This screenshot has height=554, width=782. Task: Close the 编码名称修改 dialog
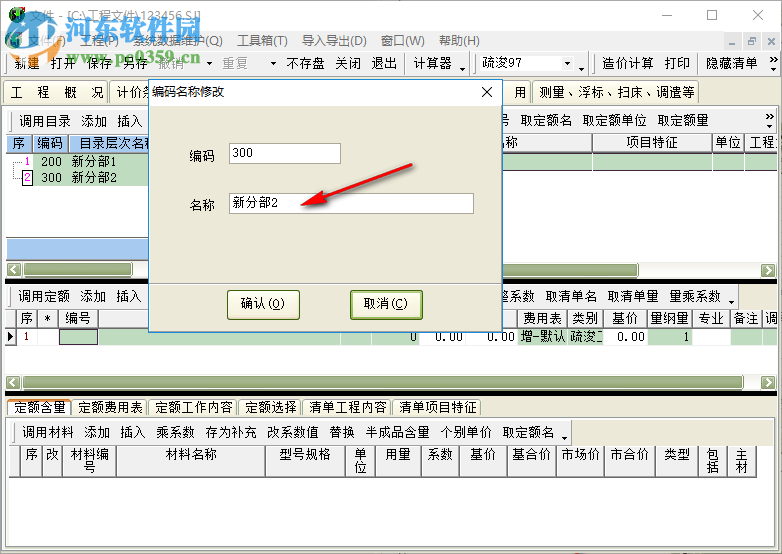[487, 92]
